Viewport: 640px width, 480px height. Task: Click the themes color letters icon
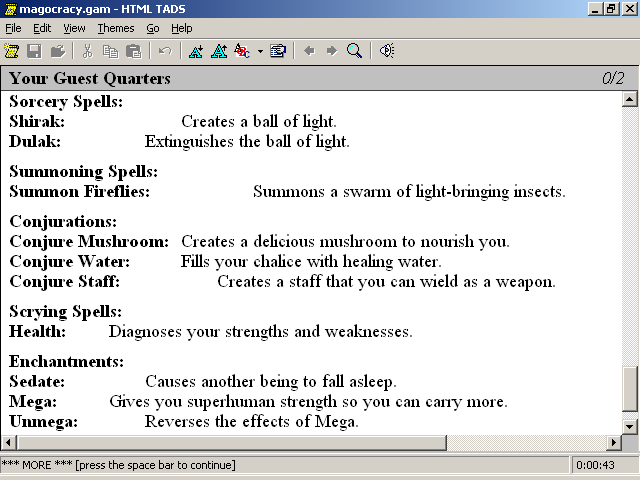point(242,50)
